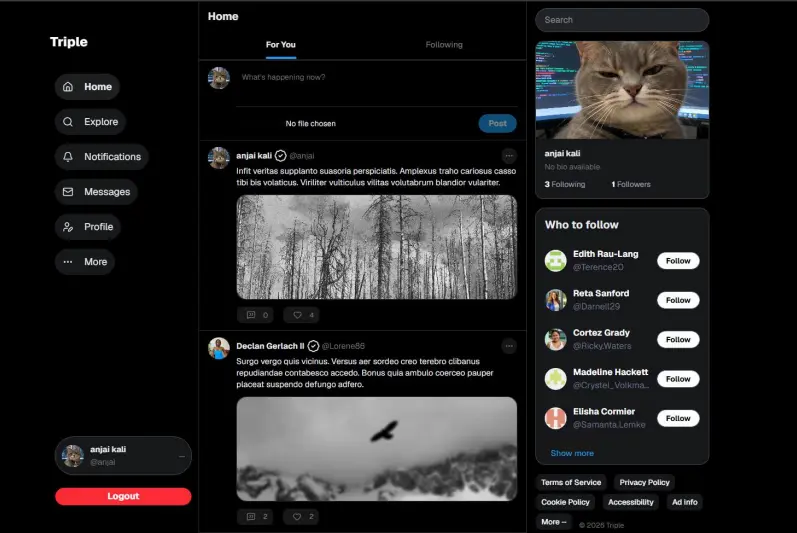Open the Home navigation item
797x533 pixels.
point(87,87)
